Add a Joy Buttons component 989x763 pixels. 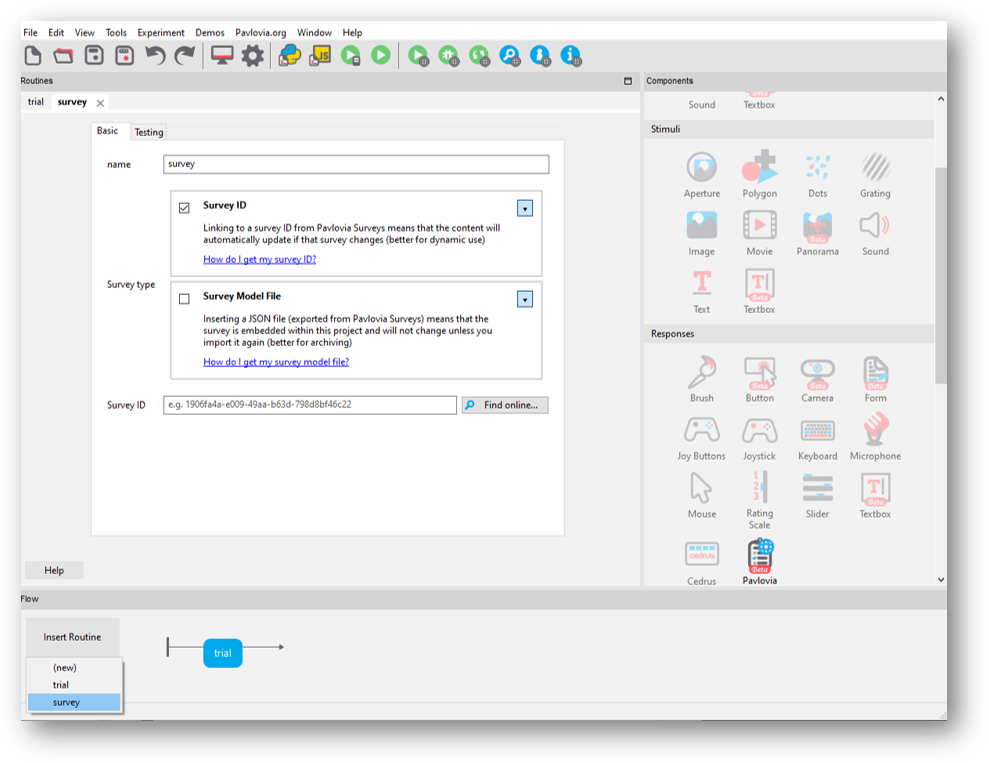(x=701, y=438)
